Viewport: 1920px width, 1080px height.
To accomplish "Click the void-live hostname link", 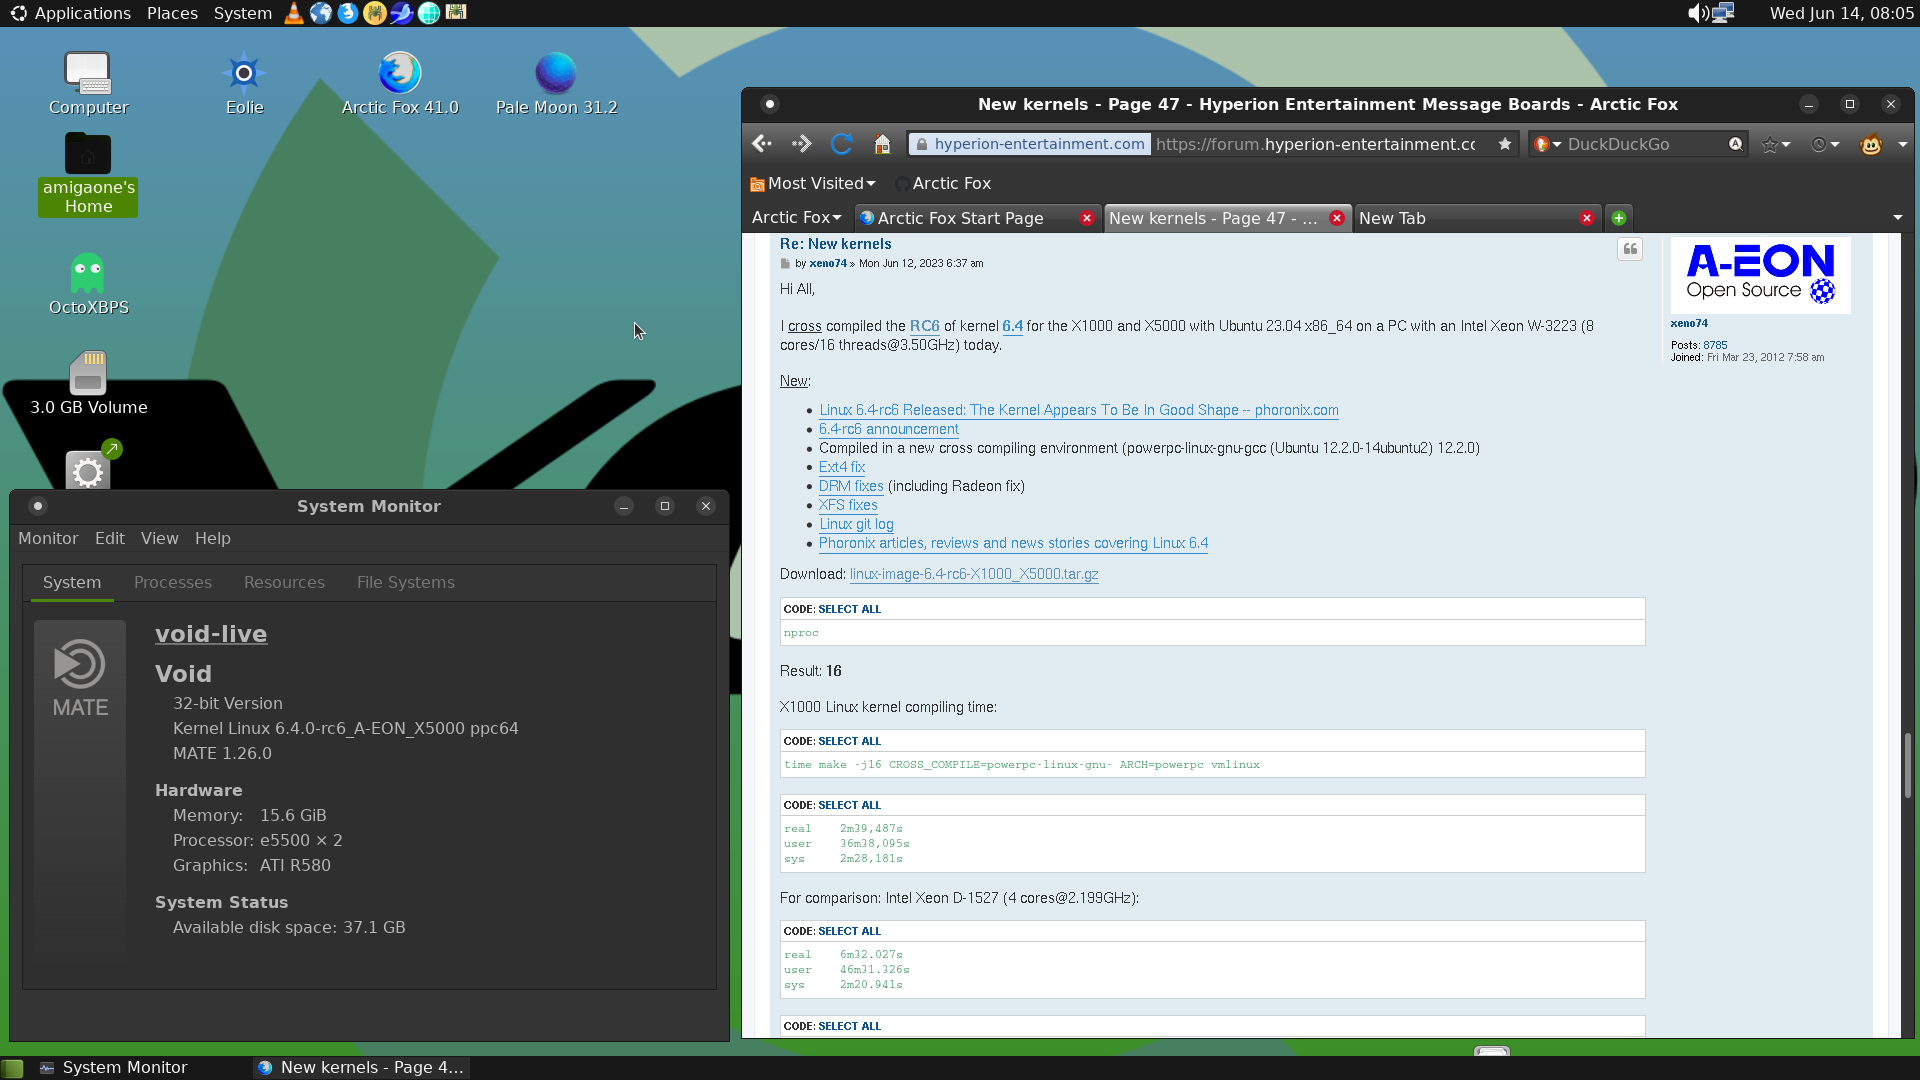I will [211, 634].
